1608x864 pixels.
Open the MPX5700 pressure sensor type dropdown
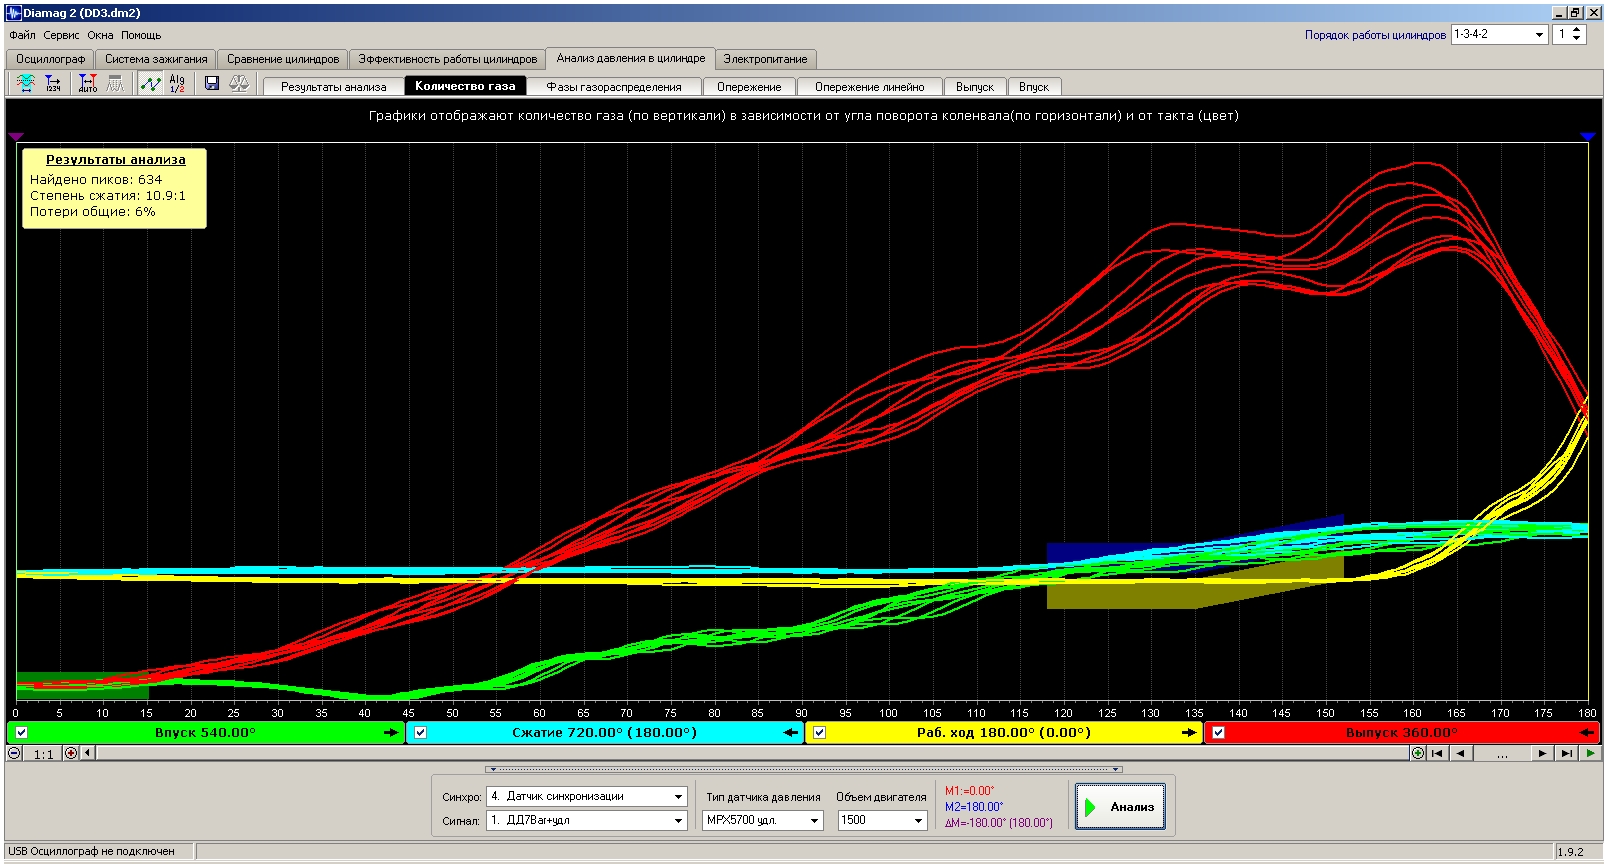coord(814,821)
